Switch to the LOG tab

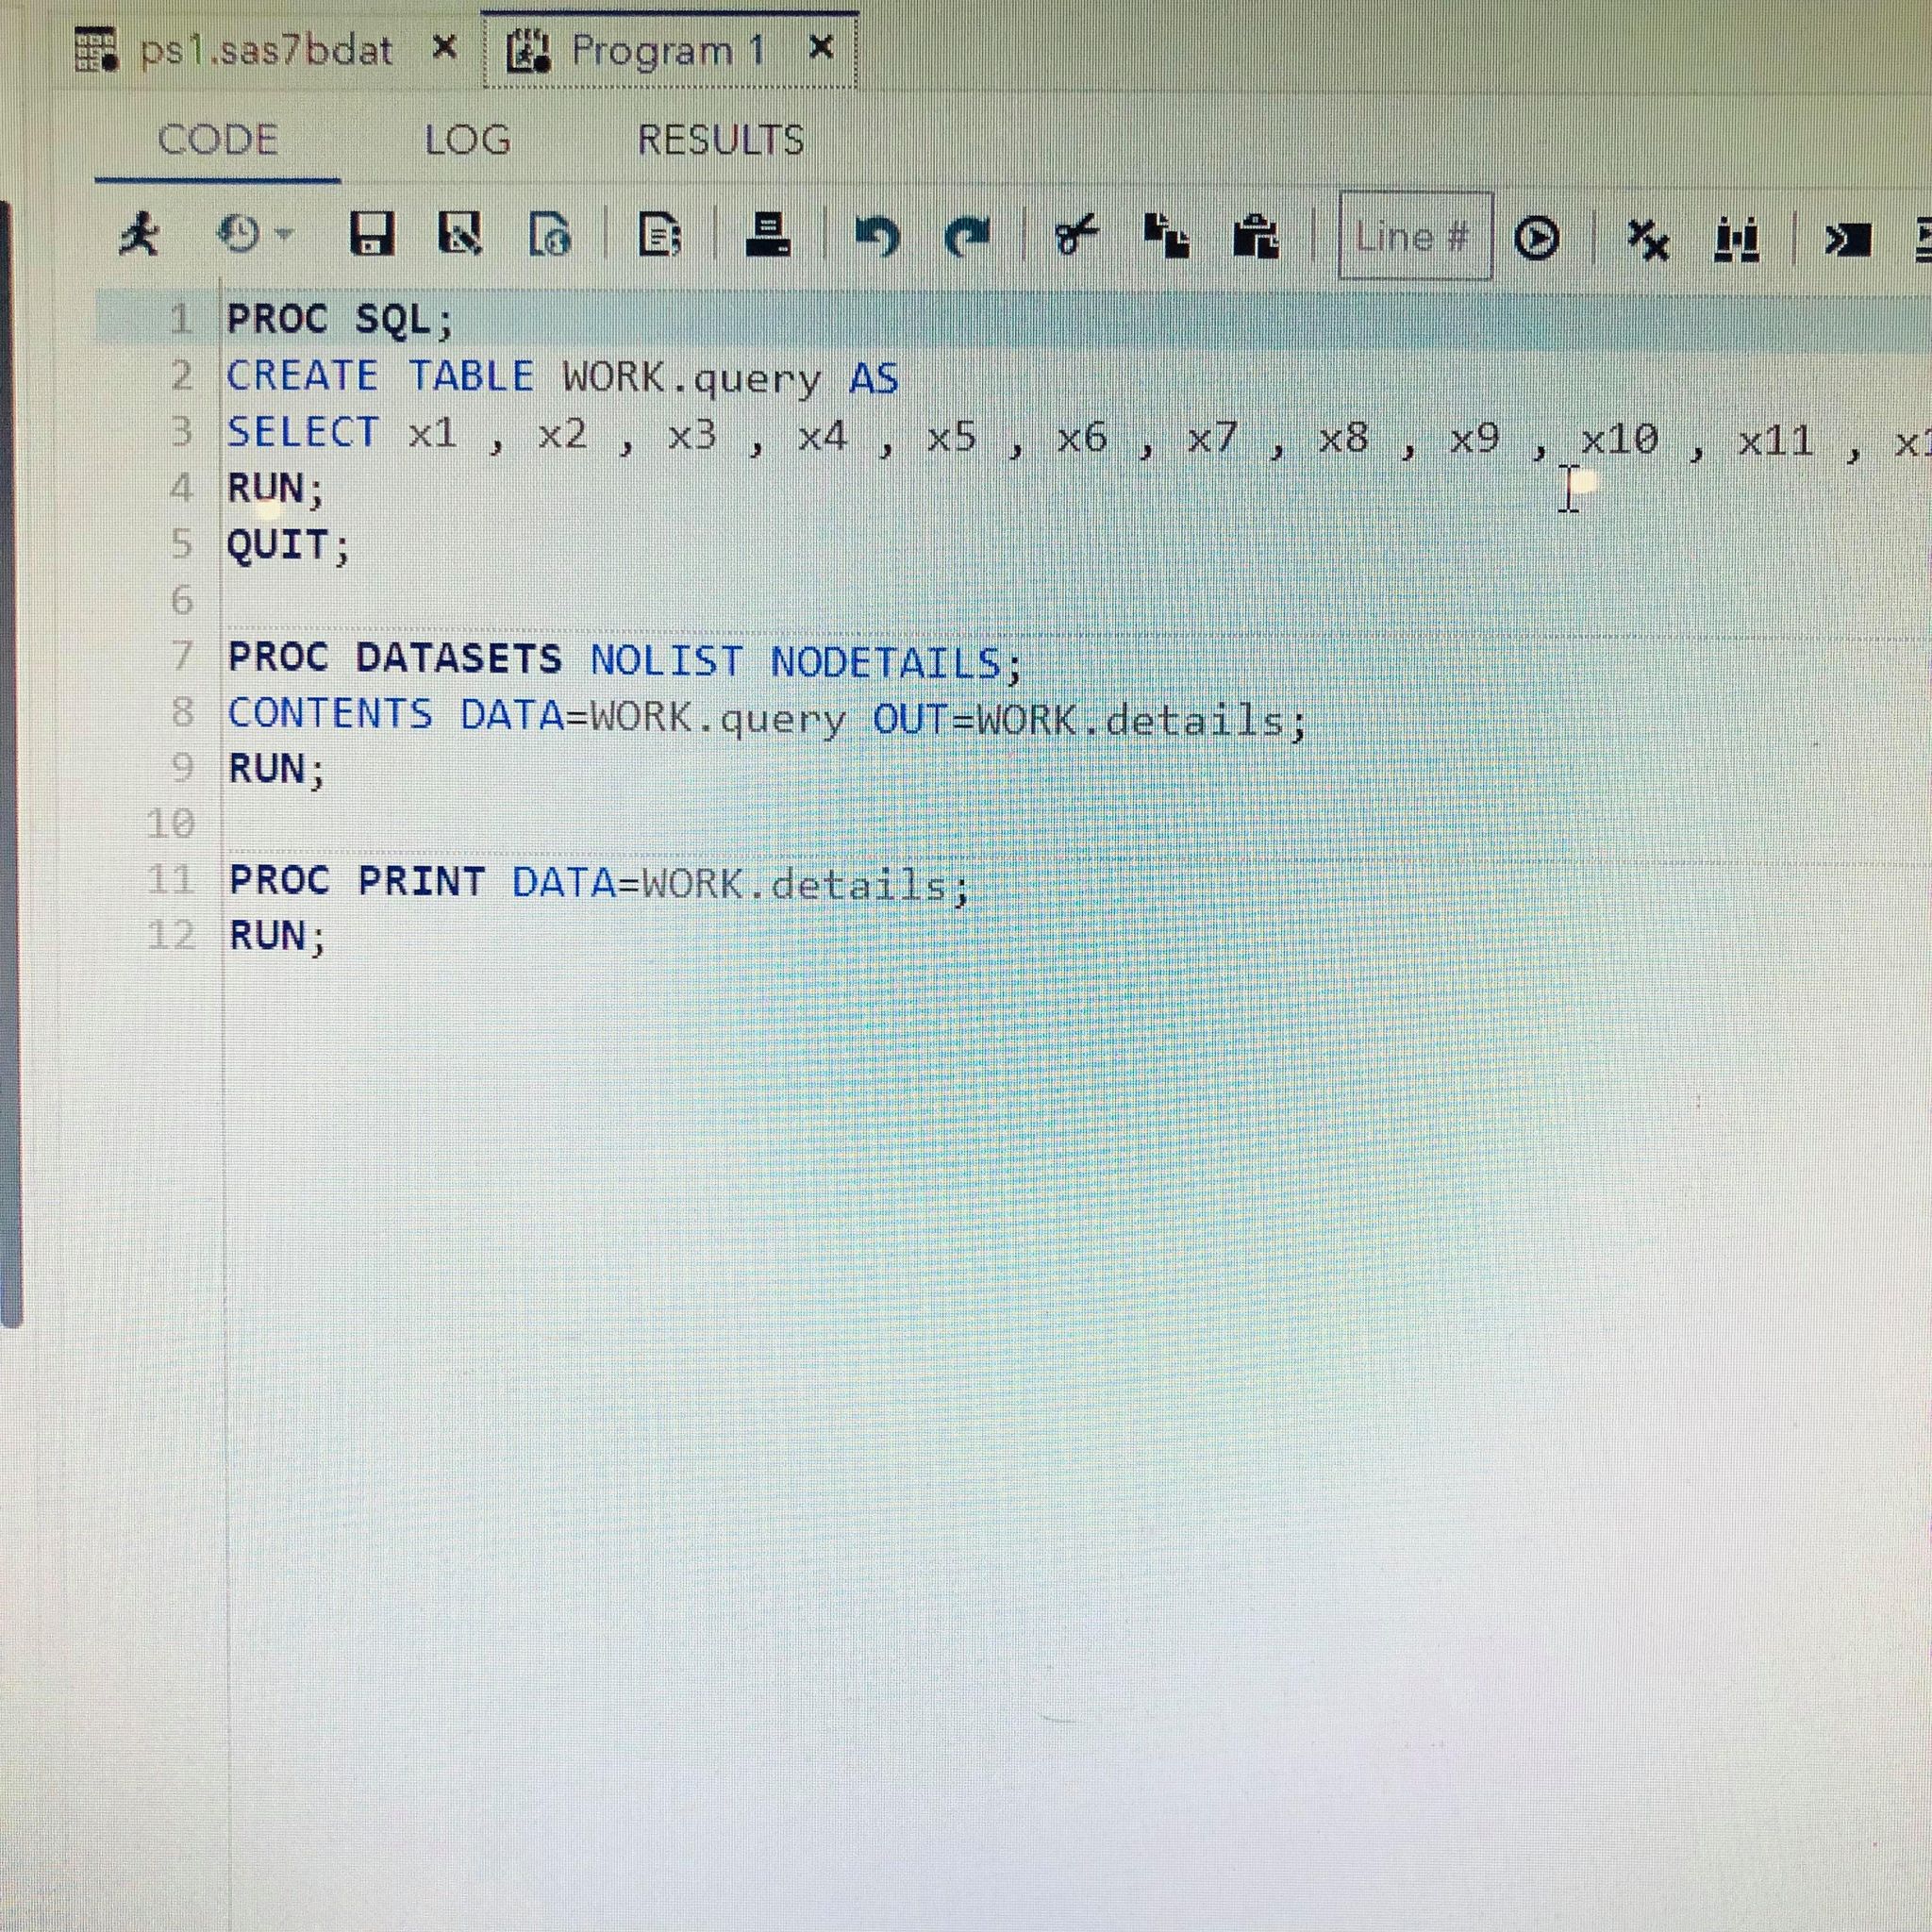[467, 140]
